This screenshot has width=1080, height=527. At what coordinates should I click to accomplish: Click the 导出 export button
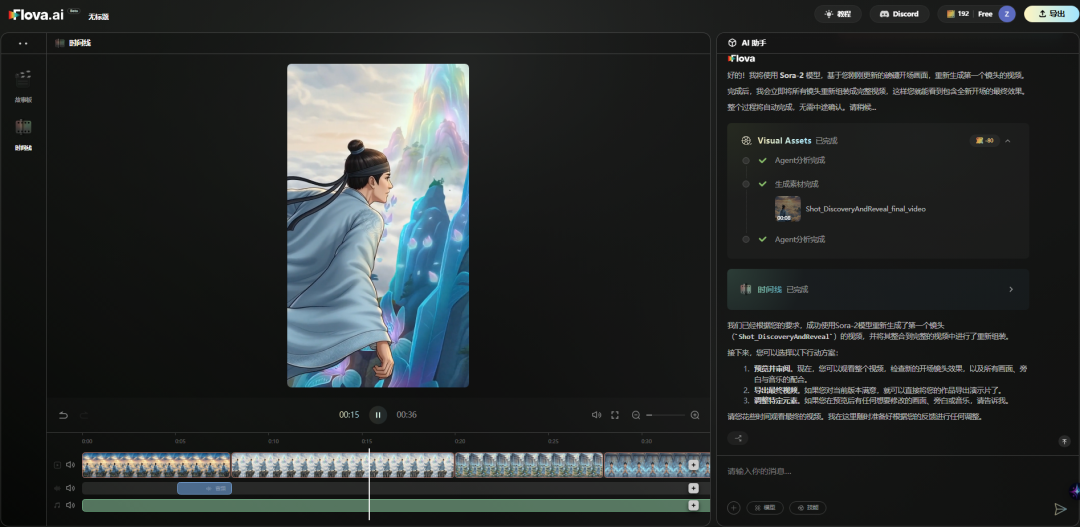coord(1050,14)
